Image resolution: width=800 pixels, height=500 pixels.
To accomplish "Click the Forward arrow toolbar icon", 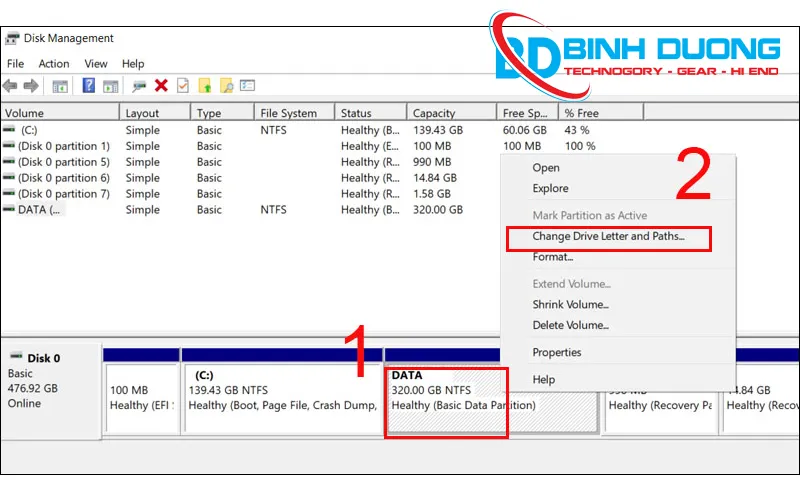I will pos(31,86).
